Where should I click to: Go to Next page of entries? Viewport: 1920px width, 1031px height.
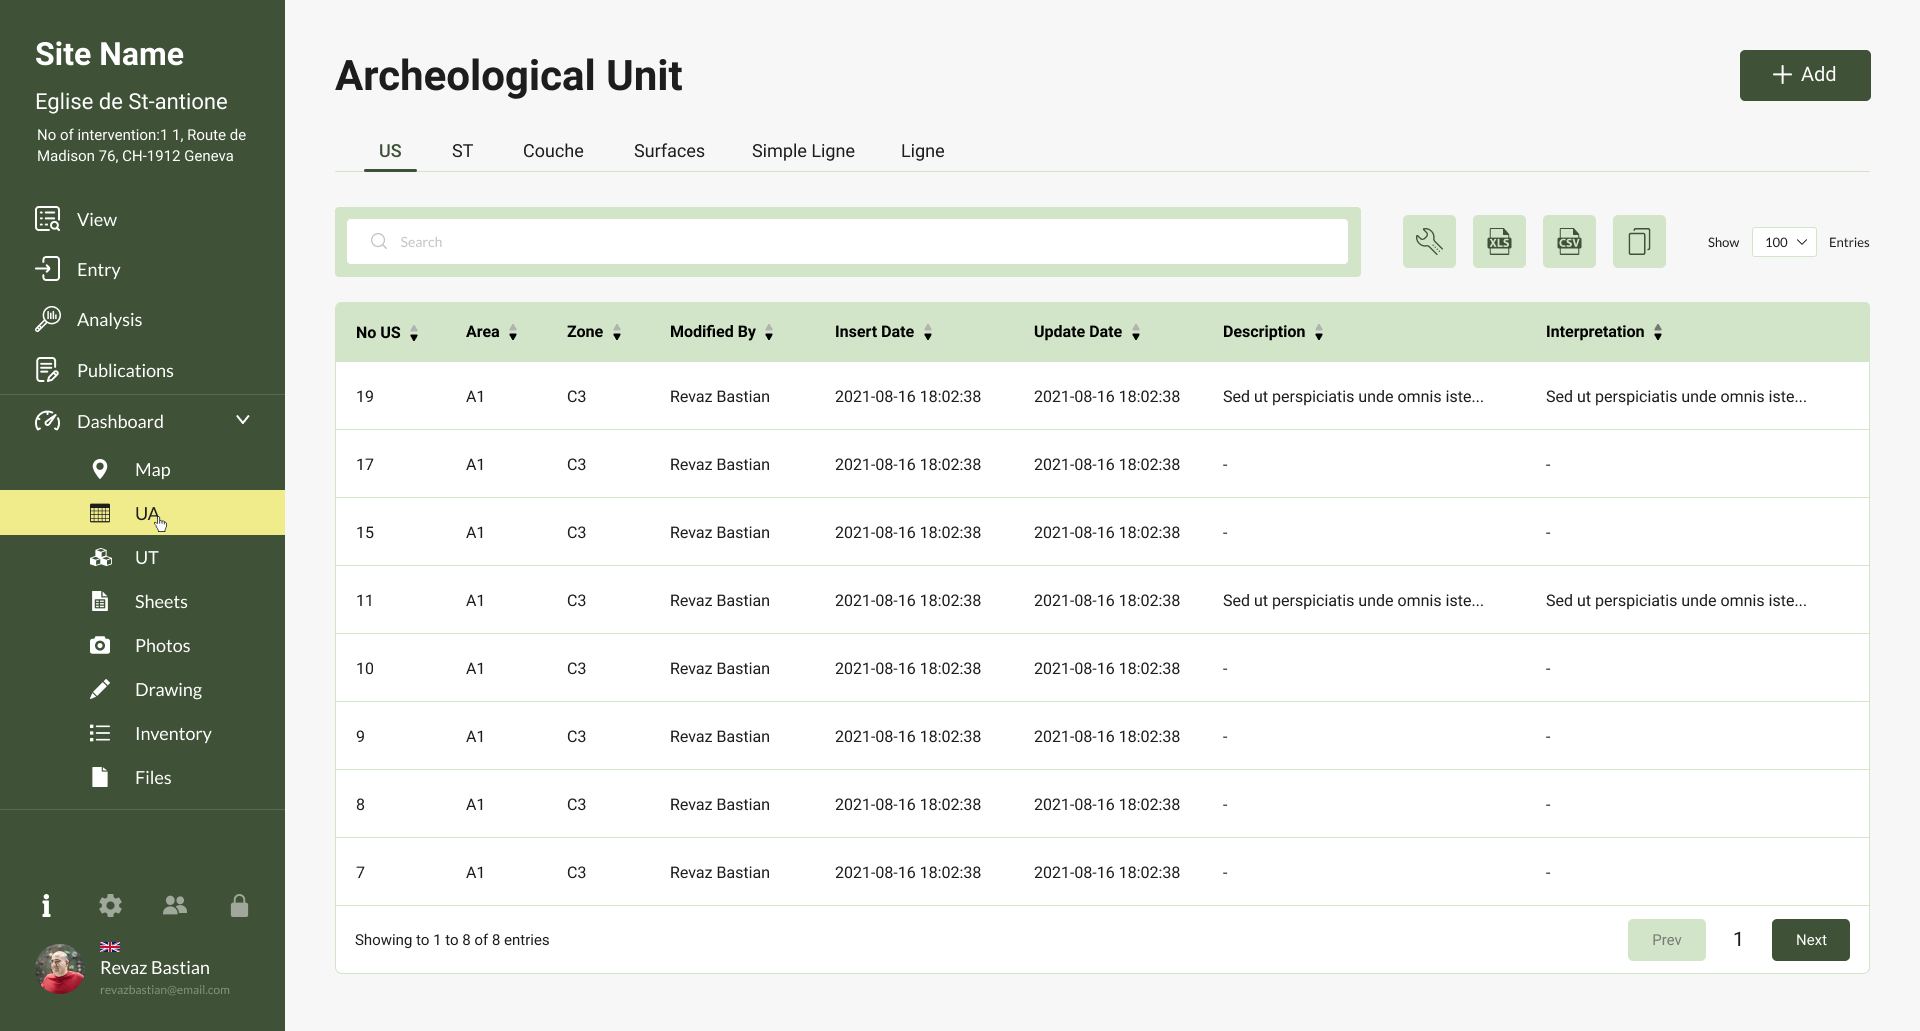point(1810,940)
